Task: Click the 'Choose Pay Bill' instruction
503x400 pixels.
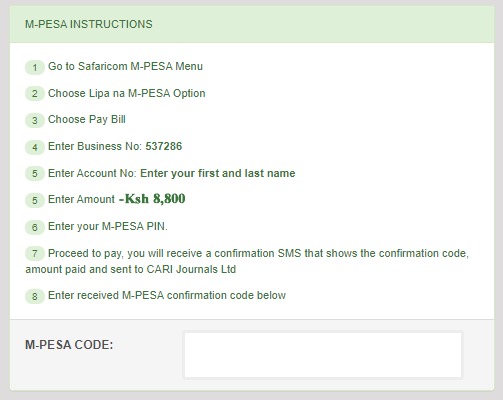Action: pos(87,119)
